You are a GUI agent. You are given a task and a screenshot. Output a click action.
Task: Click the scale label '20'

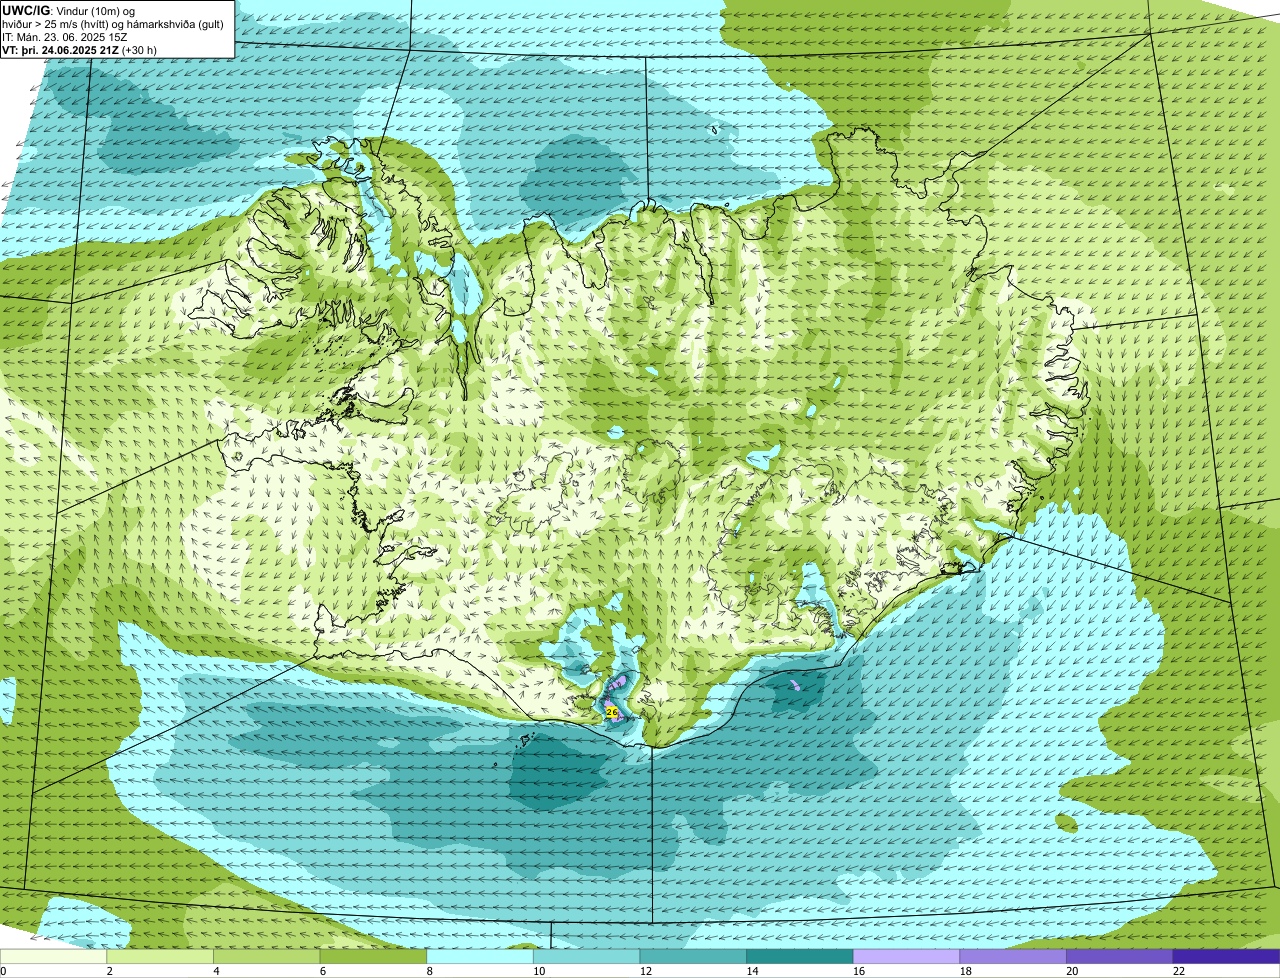[1072, 971]
